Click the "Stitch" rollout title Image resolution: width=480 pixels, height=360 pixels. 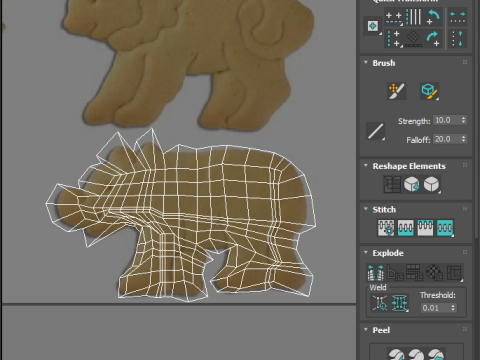(384, 209)
